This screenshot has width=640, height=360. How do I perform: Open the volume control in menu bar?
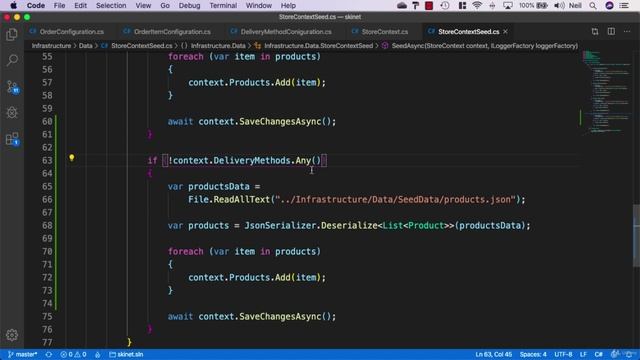click(x=559, y=5)
